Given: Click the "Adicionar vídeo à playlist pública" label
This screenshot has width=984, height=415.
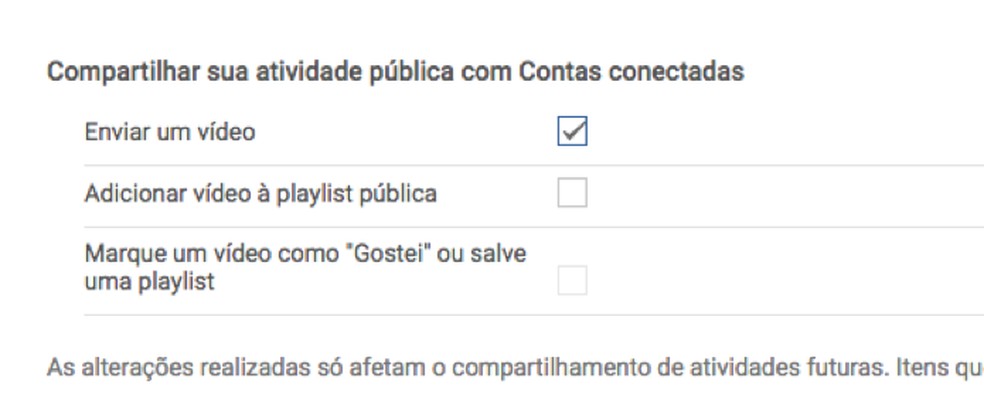Looking at the screenshot, I should tap(260, 193).
